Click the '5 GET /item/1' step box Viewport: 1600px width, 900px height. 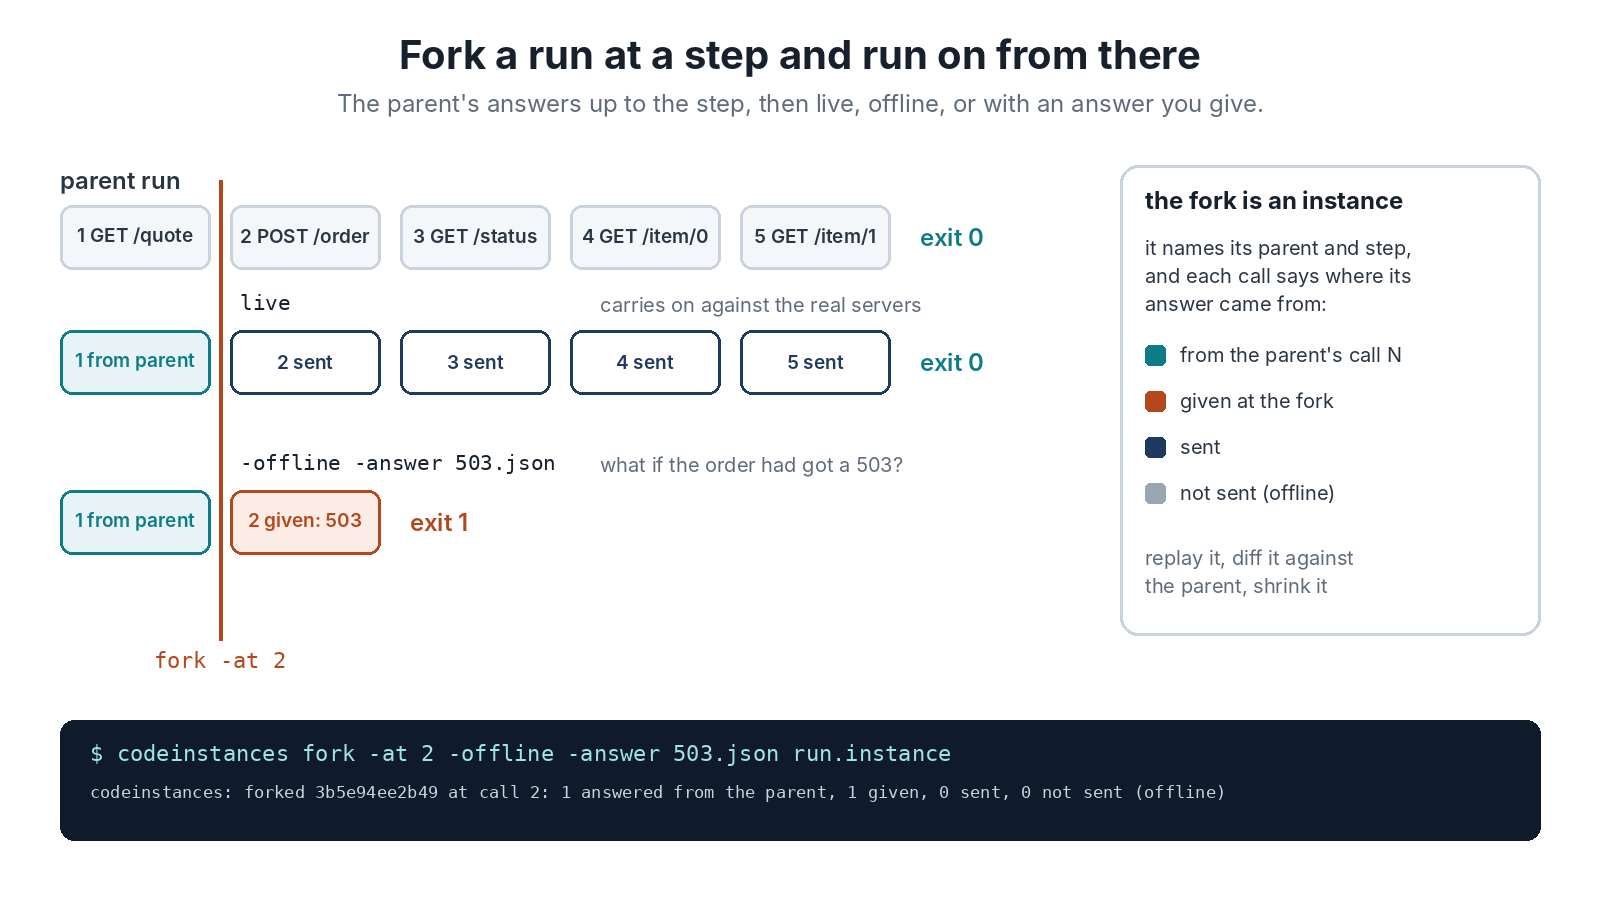(x=815, y=237)
